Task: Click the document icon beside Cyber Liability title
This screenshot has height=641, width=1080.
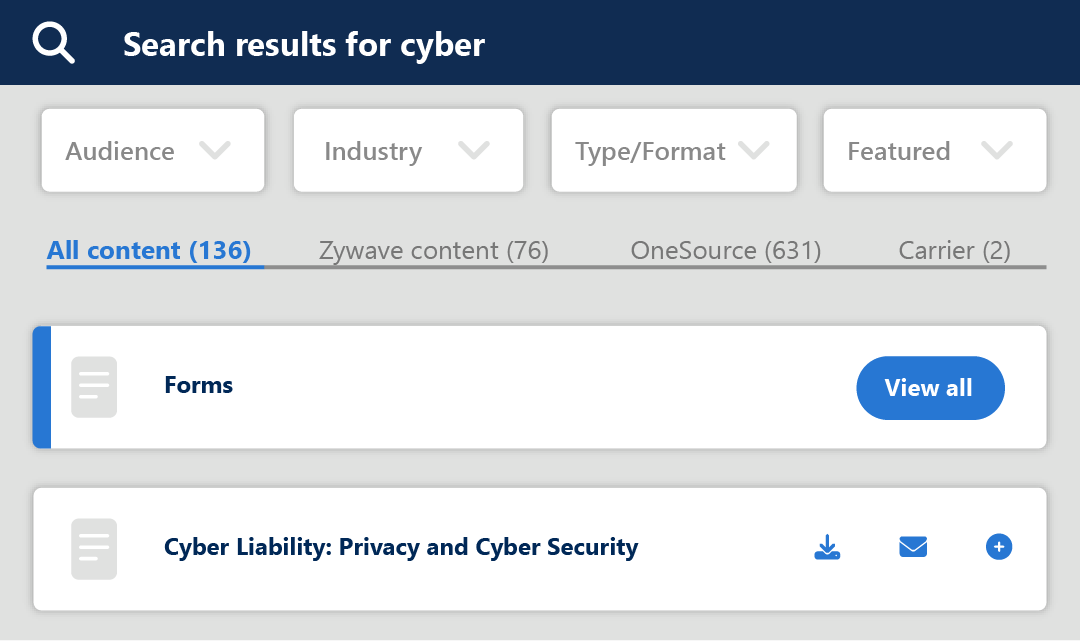Action: 94,548
